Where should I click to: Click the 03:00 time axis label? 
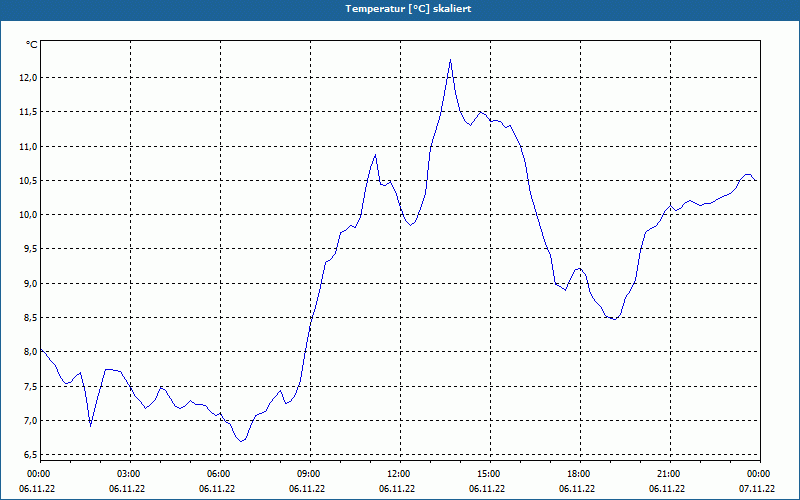click(x=131, y=474)
